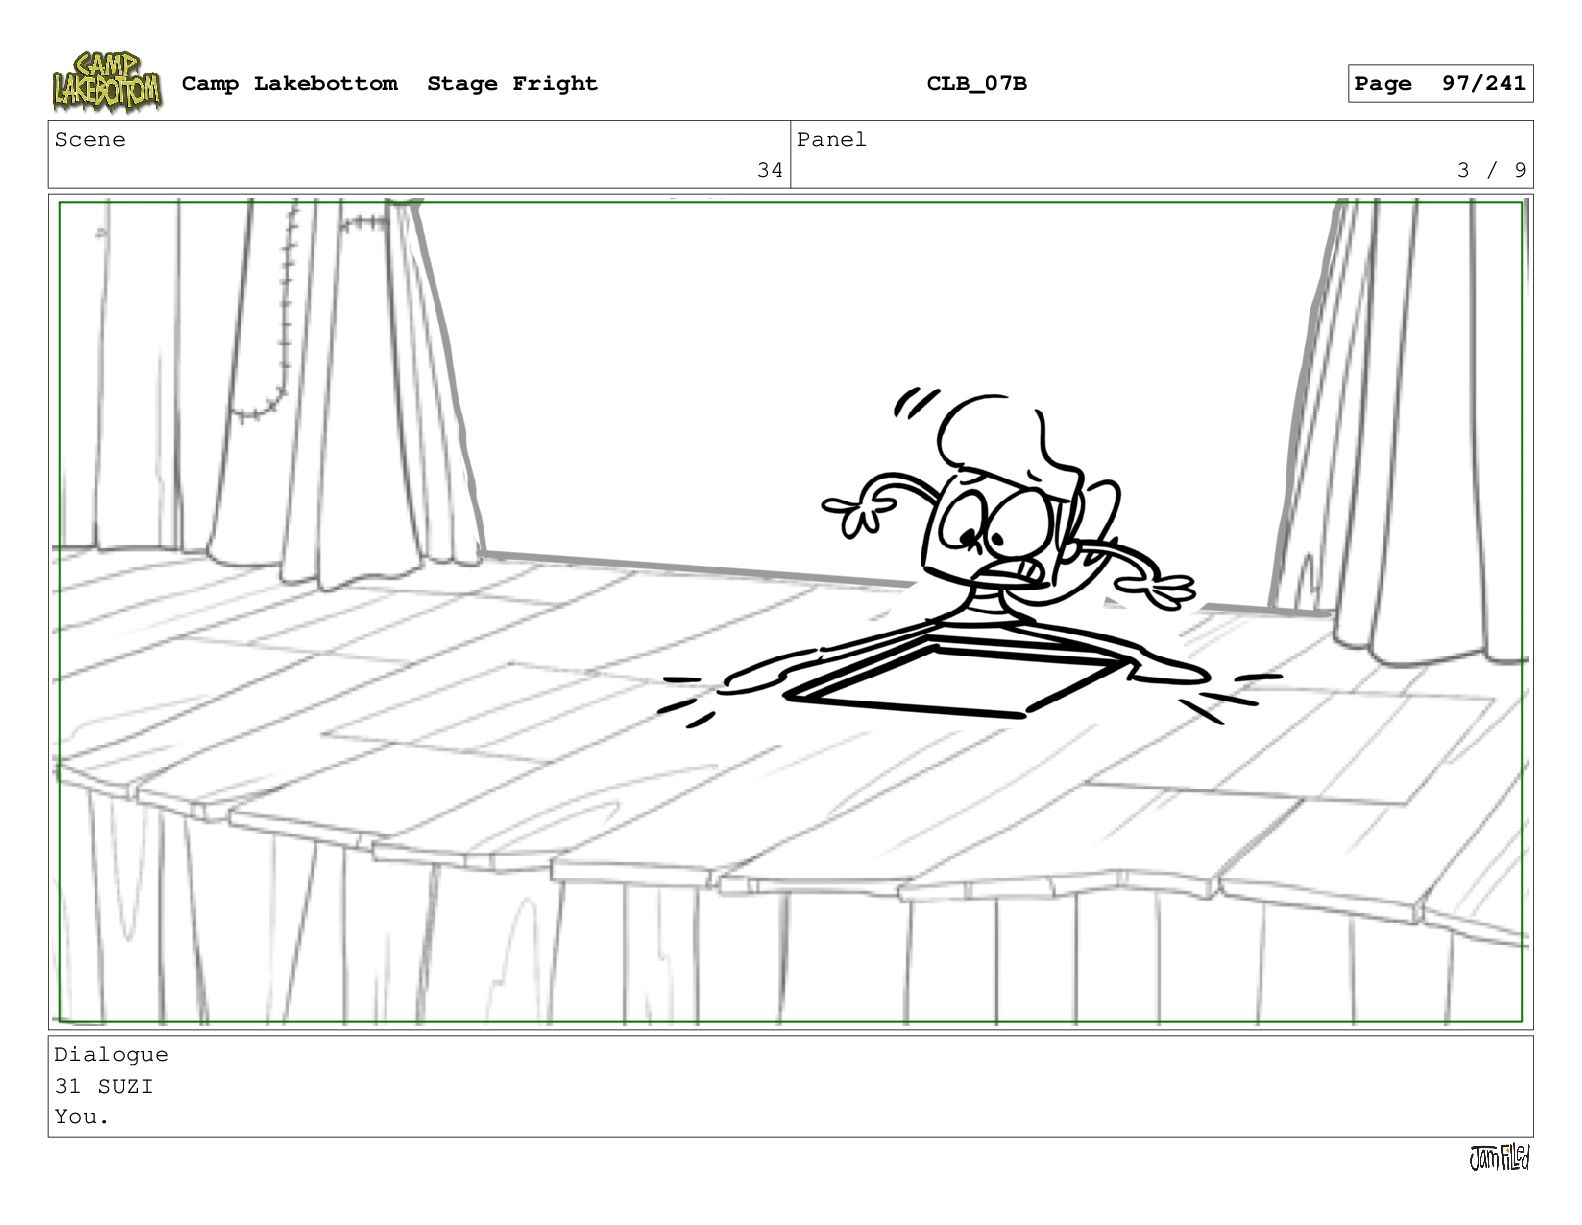Click the 'Page 97/241' box
Viewport: 1582px width, 1225px height.
[x=1440, y=84]
